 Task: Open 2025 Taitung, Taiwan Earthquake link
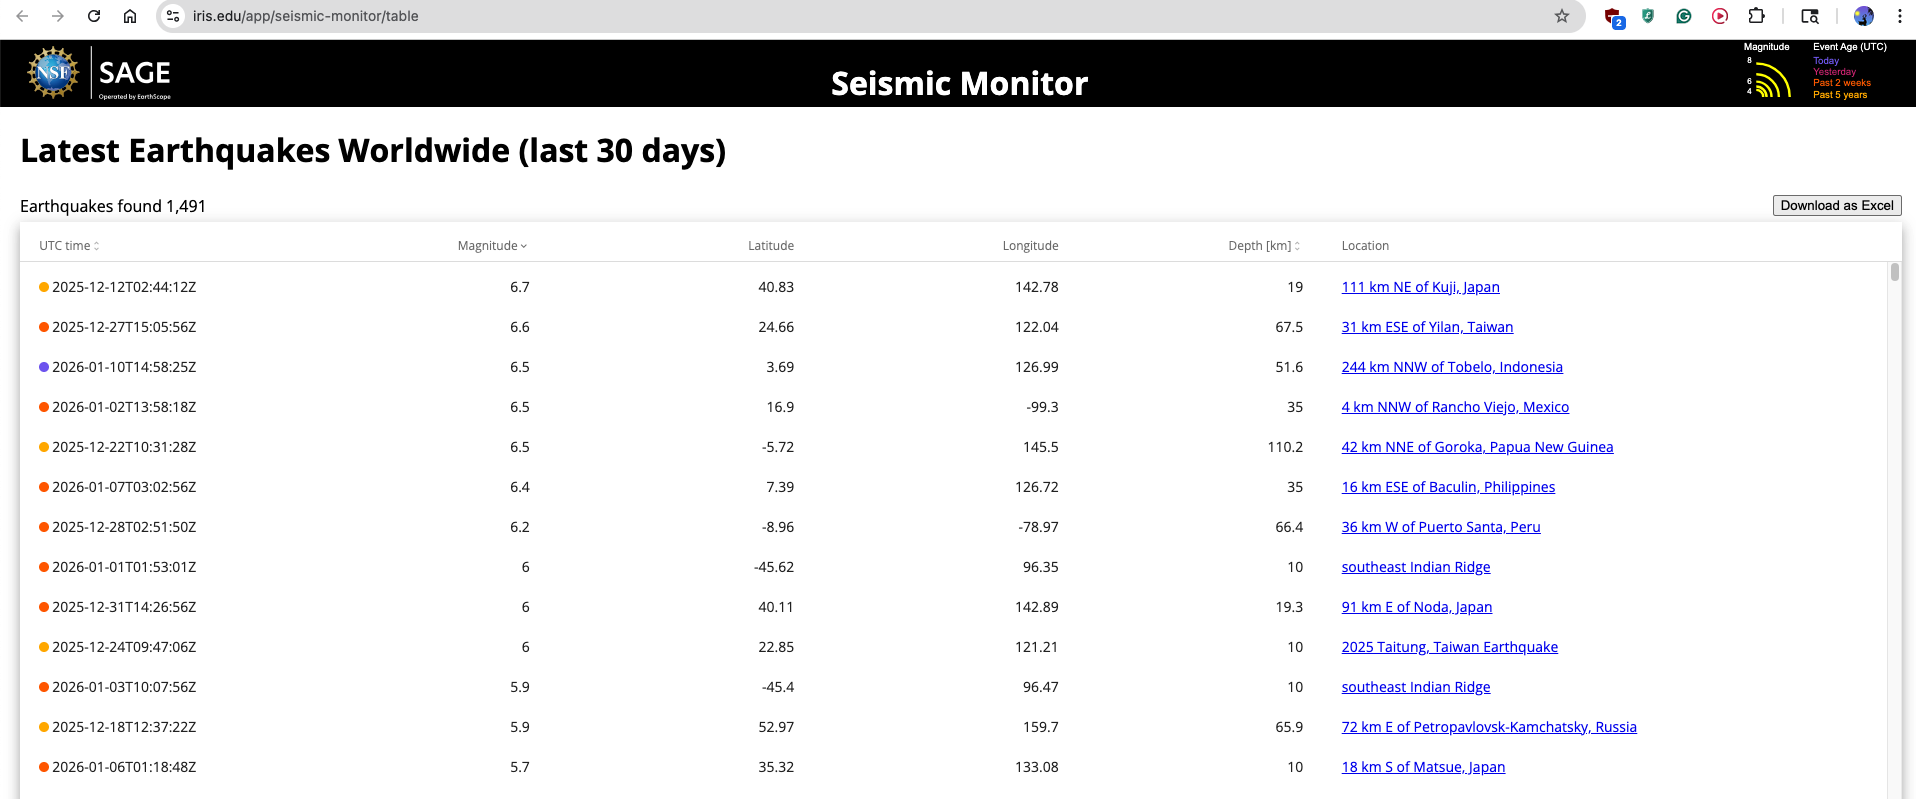(1449, 647)
